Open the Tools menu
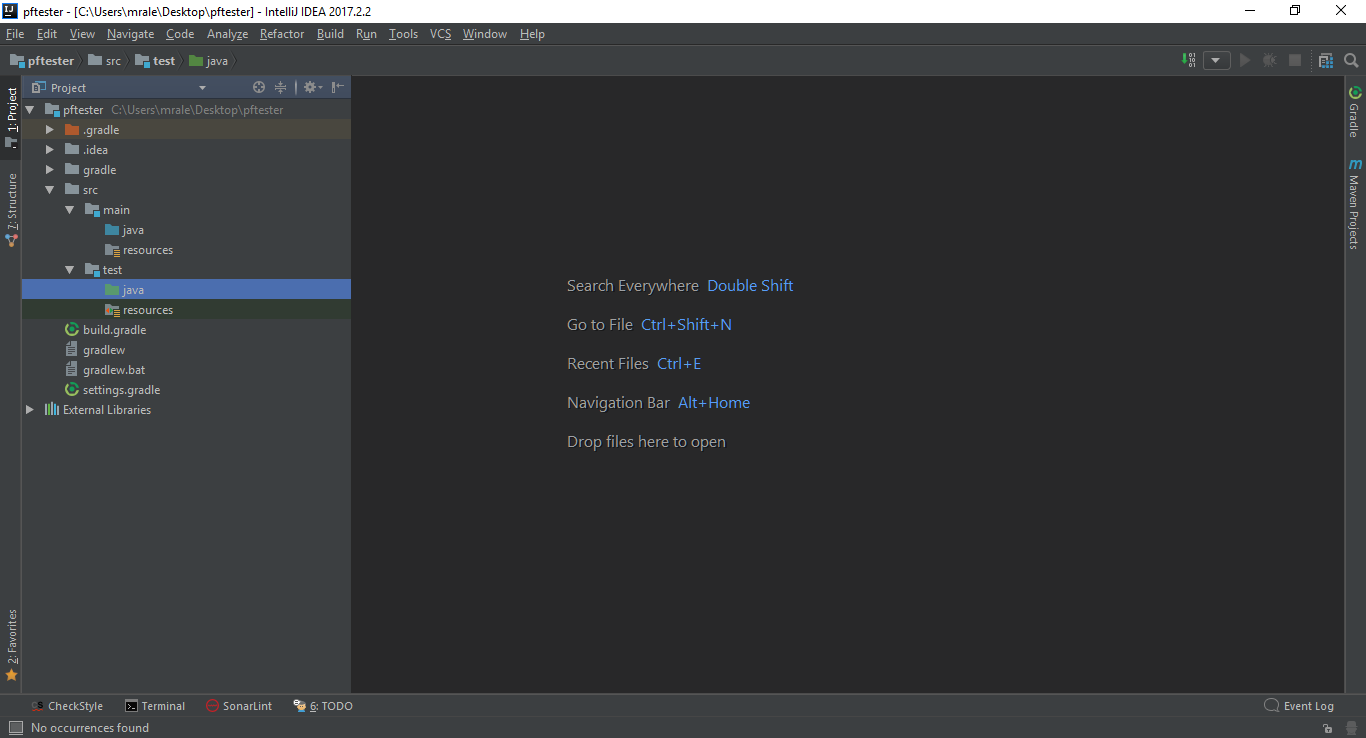 pos(404,34)
